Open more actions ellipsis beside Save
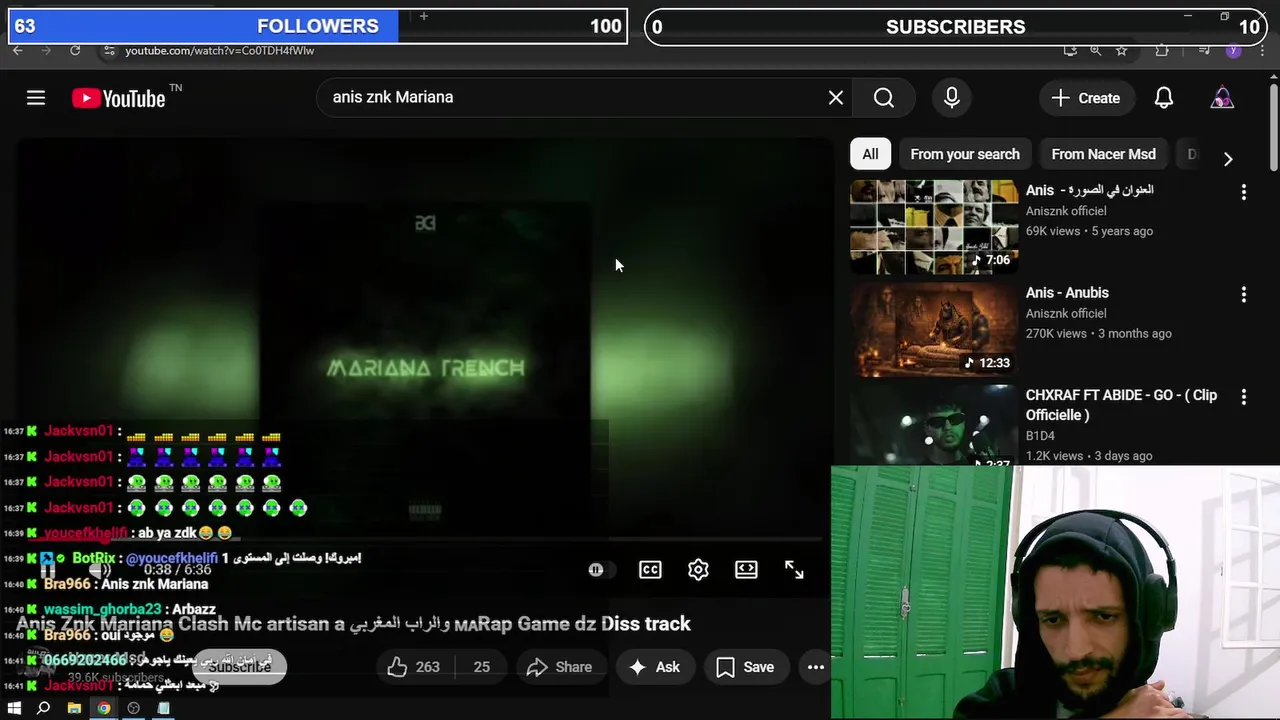Viewport: 1280px width, 720px height. [816, 667]
